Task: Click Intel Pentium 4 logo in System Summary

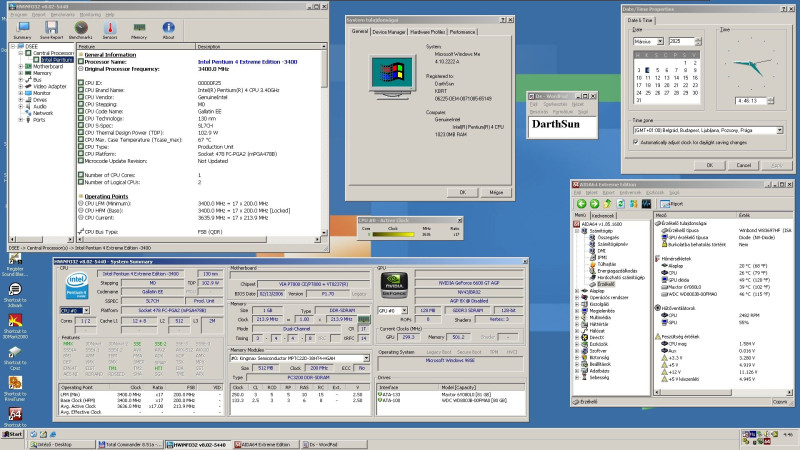Action: click(x=77, y=286)
